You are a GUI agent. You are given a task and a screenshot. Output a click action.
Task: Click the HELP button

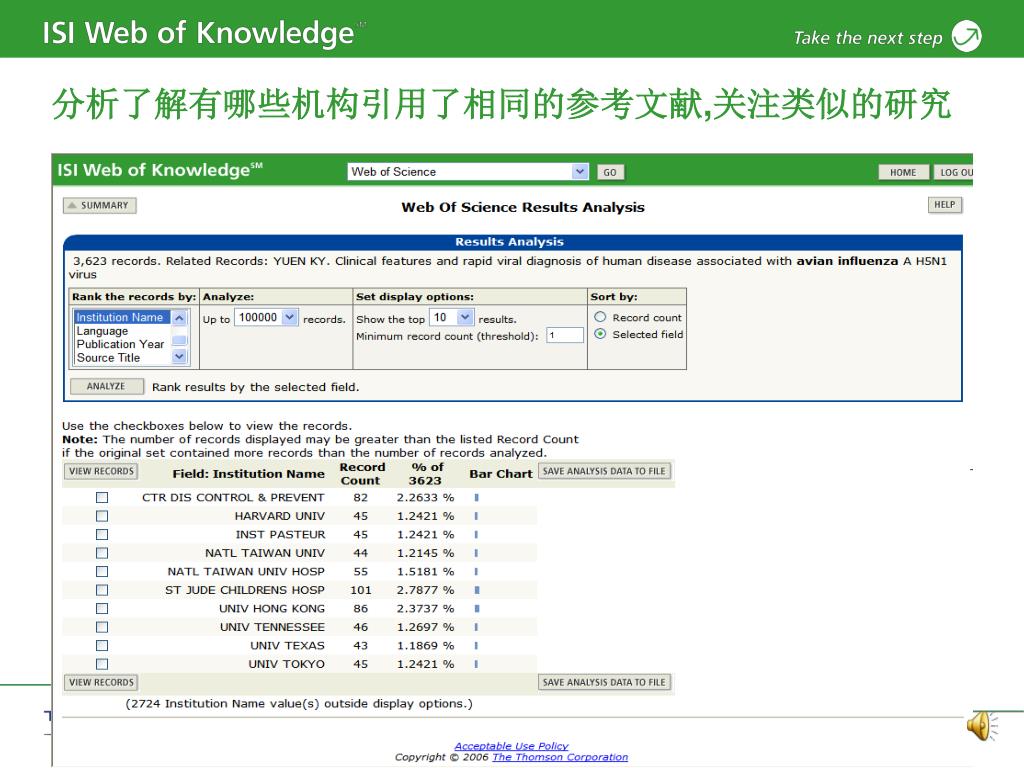(x=944, y=205)
